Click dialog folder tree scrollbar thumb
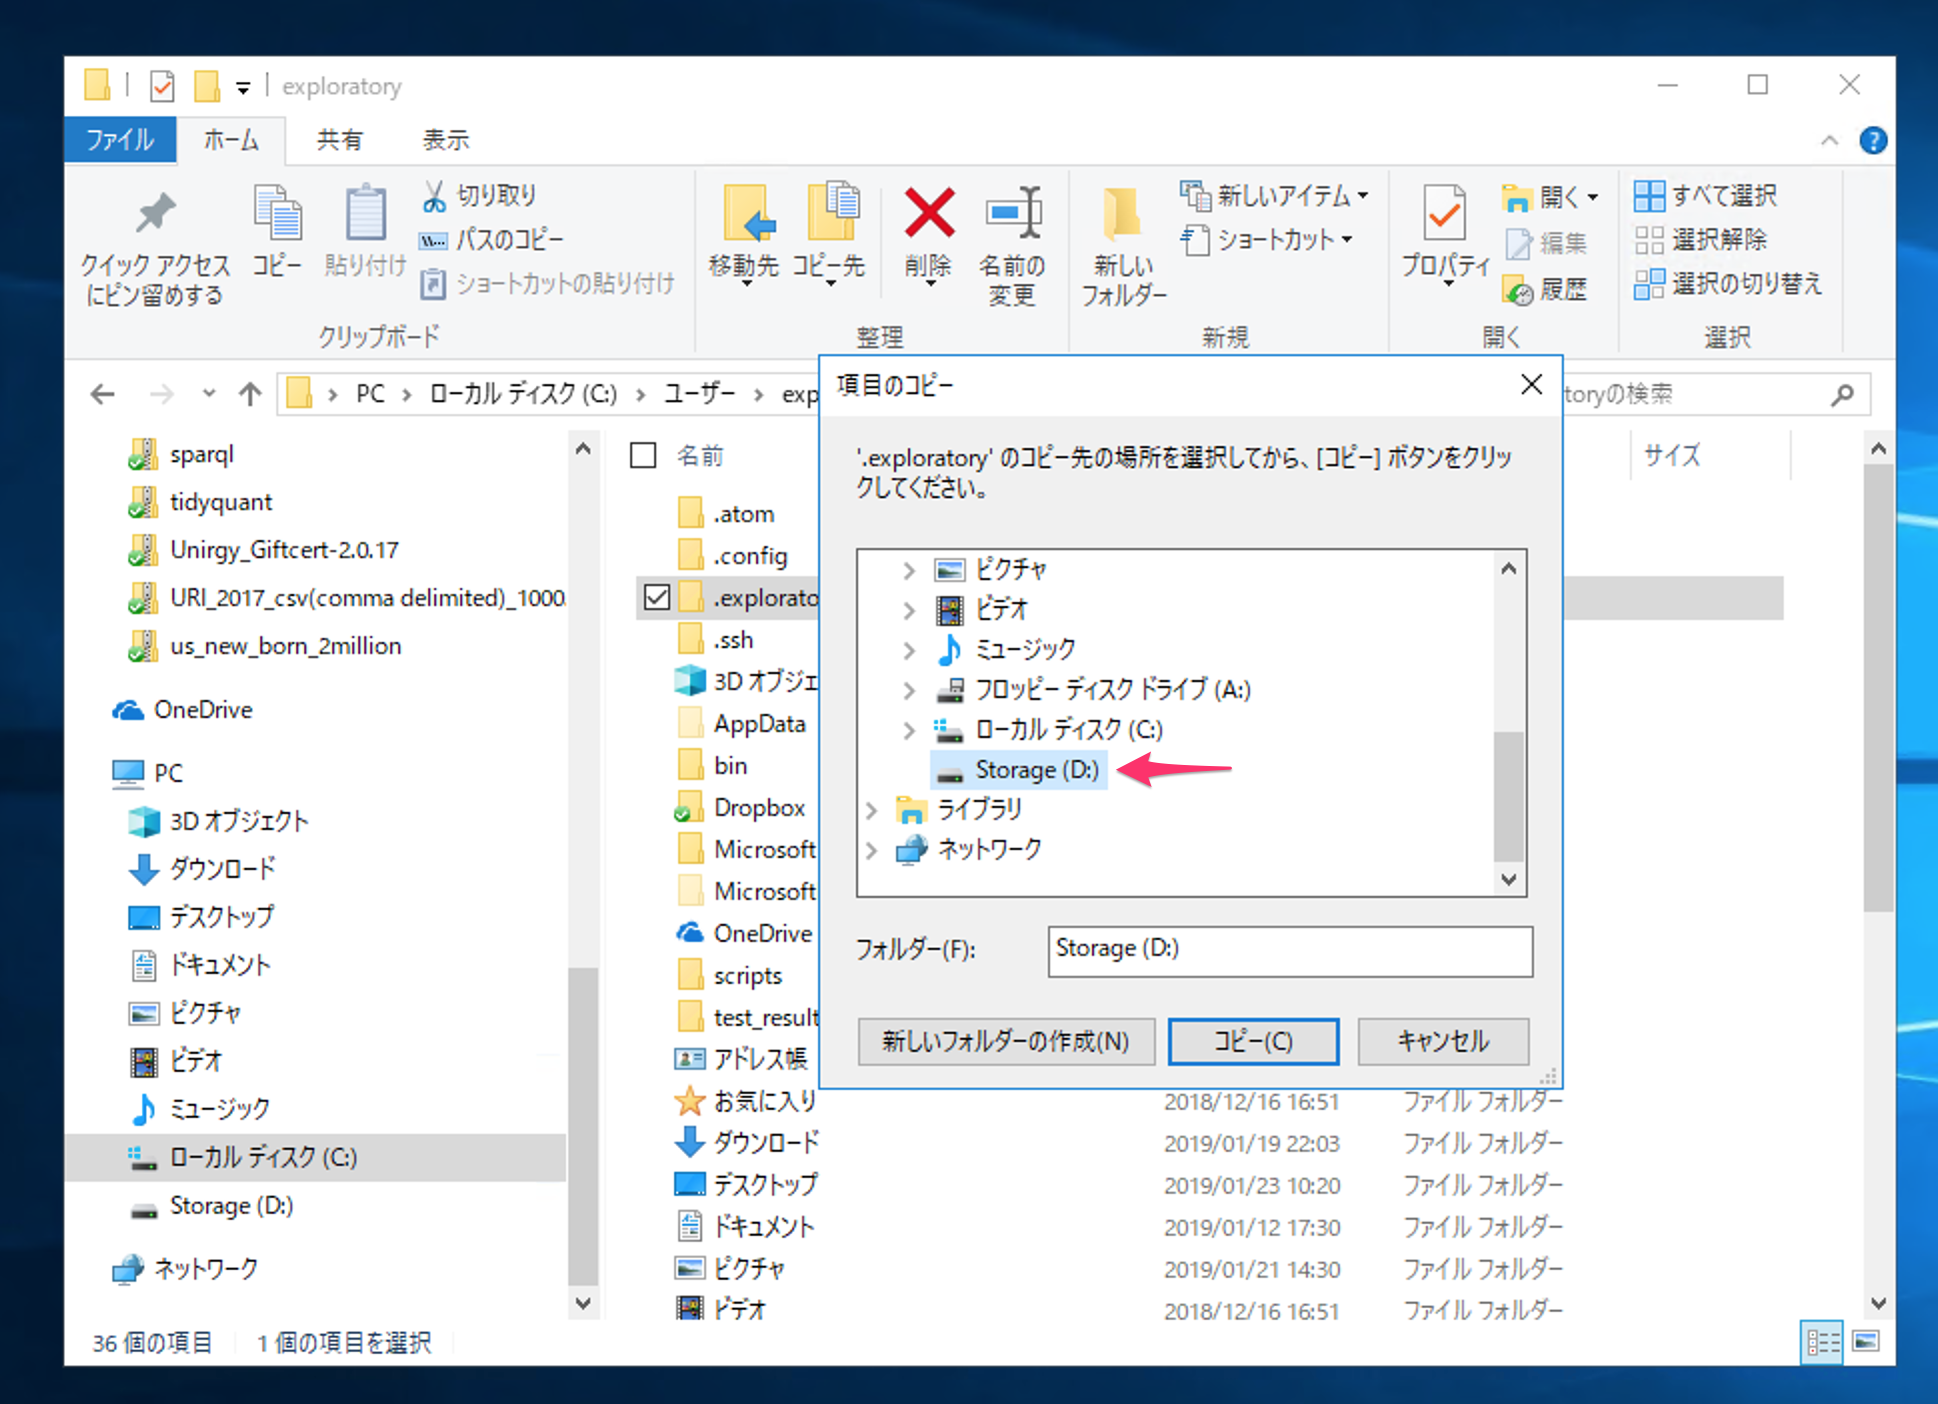This screenshot has width=1938, height=1404. click(1508, 796)
